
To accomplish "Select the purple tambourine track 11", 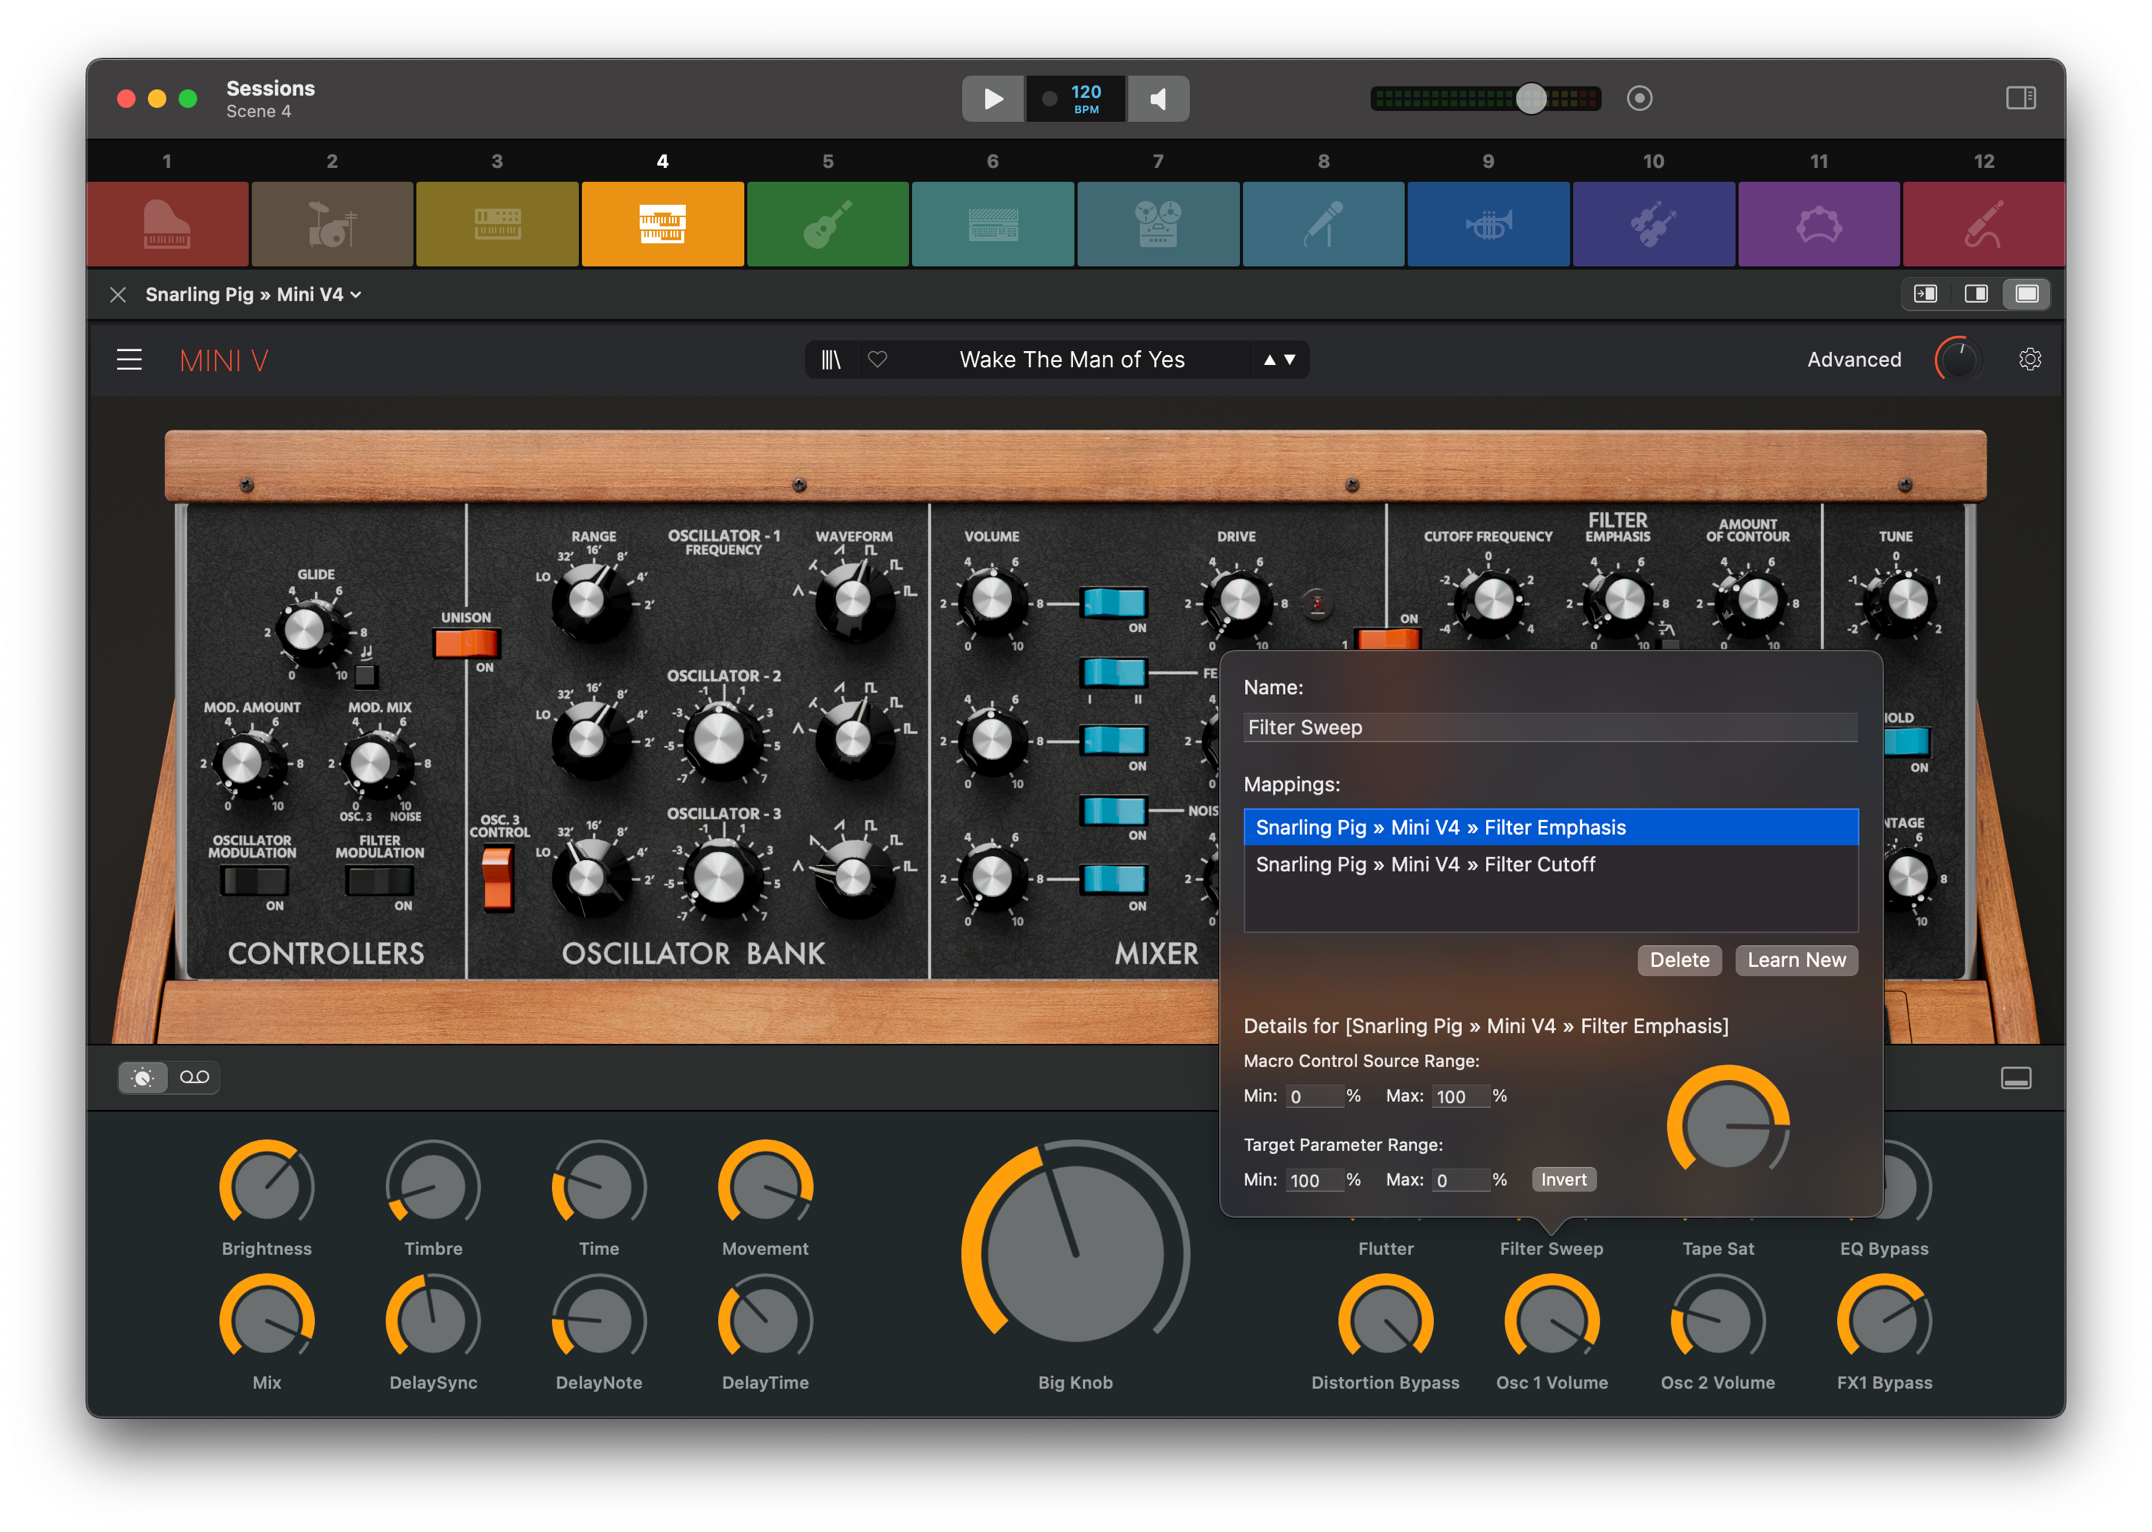I will 1819,224.
